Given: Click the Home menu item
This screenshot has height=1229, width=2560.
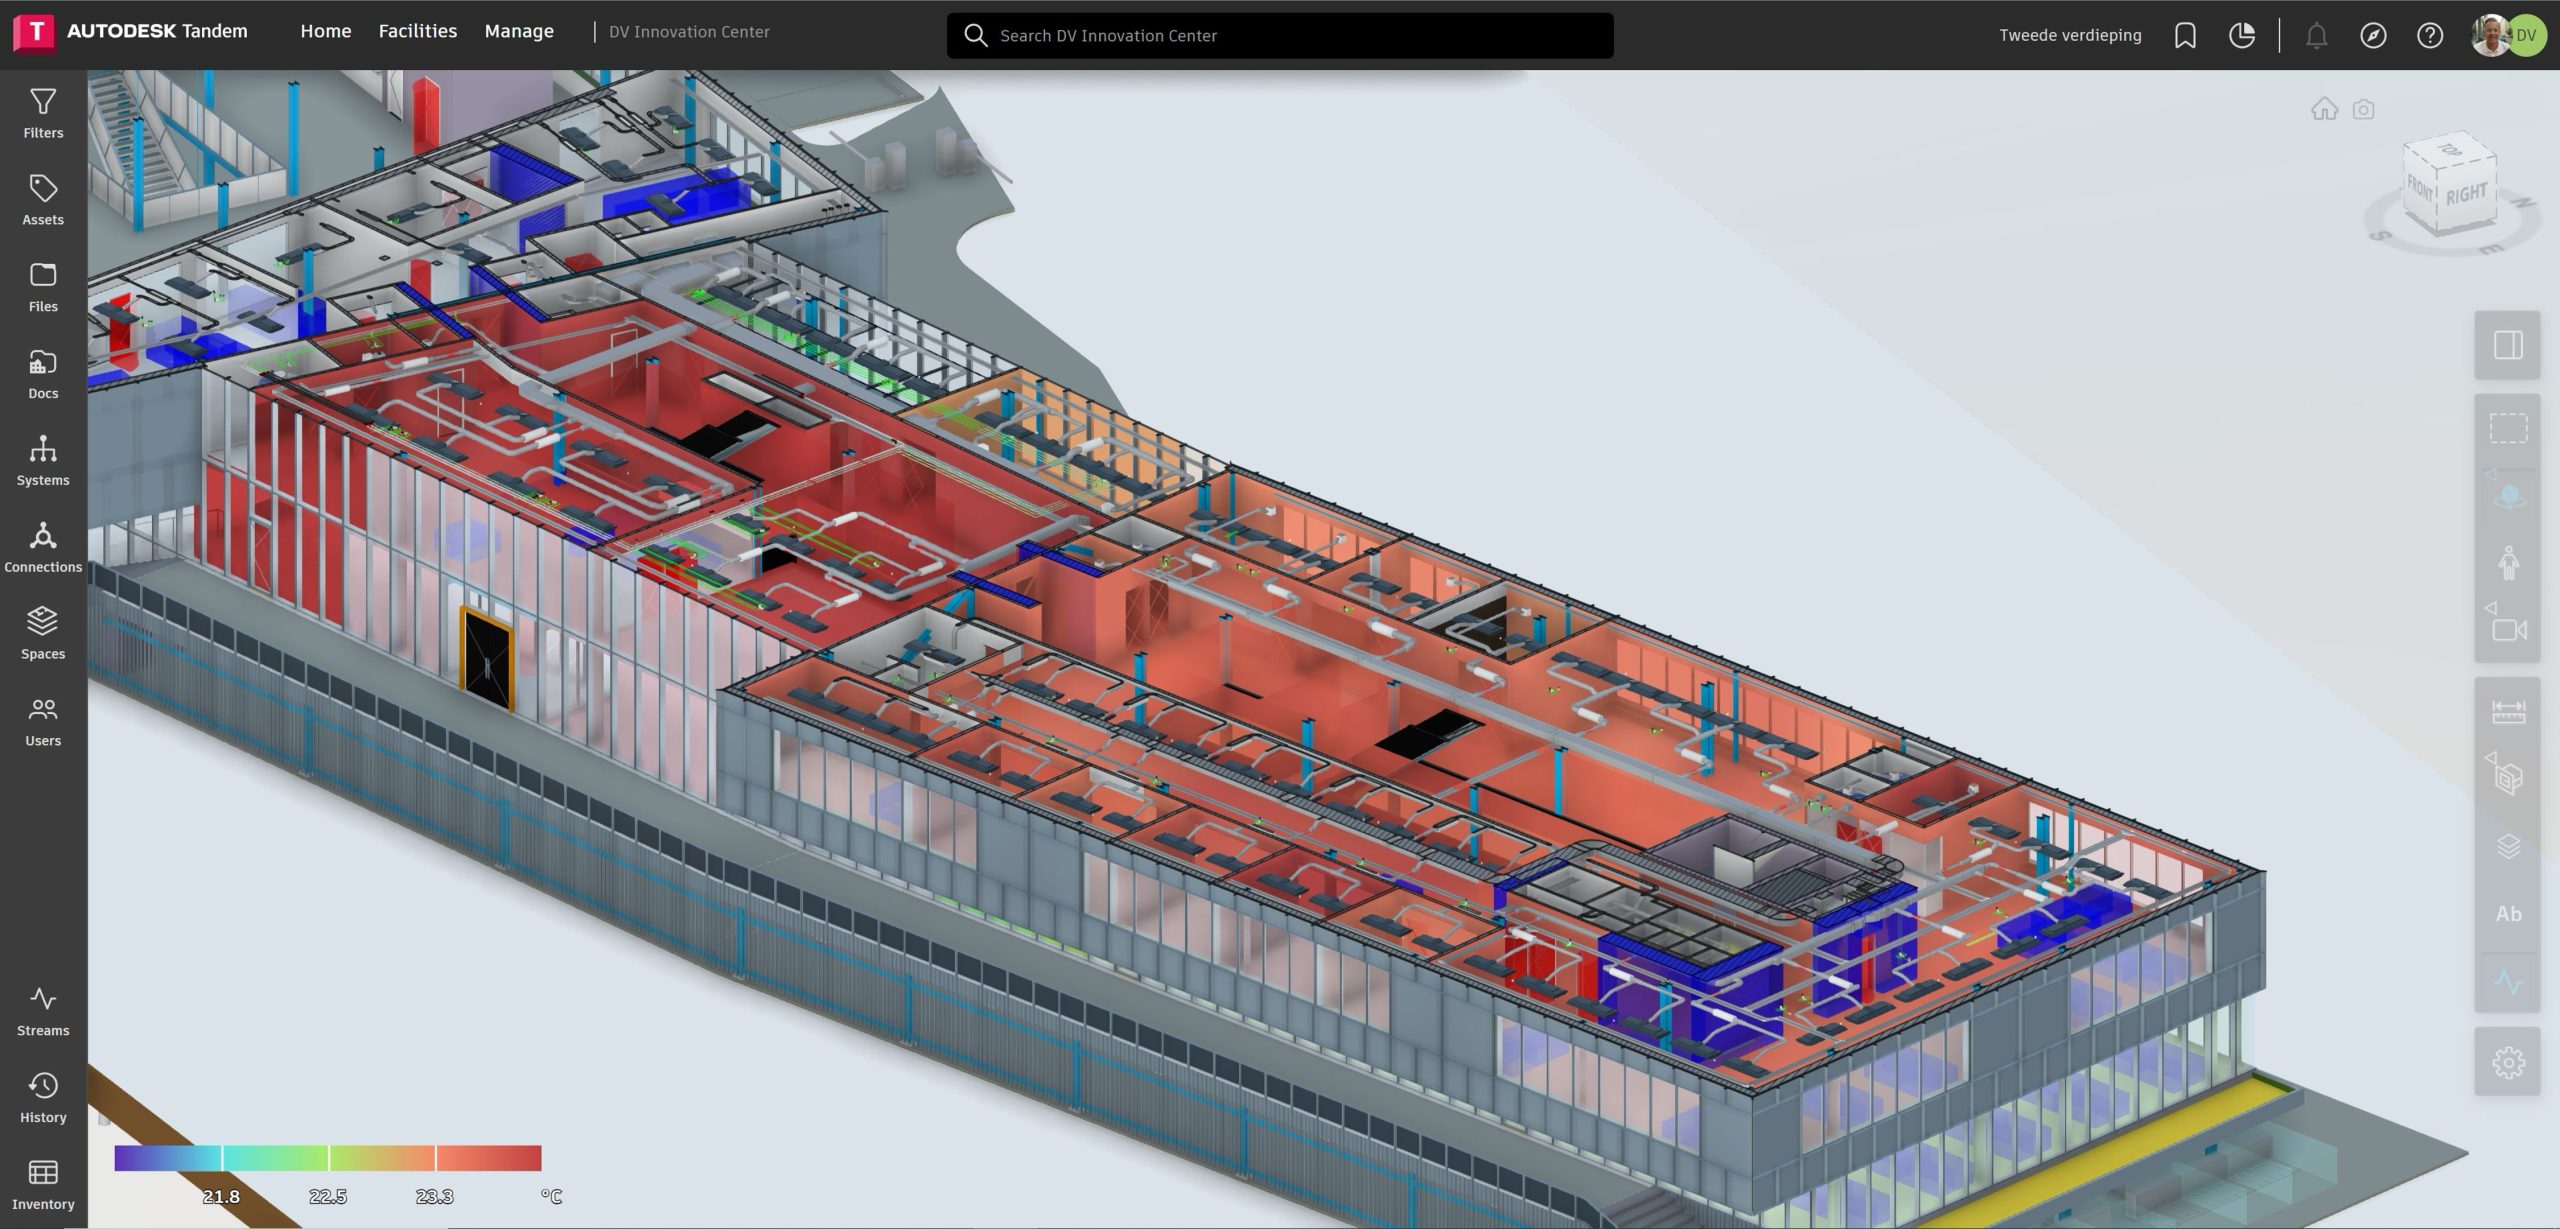Looking at the screenshot, I should 325,33.
